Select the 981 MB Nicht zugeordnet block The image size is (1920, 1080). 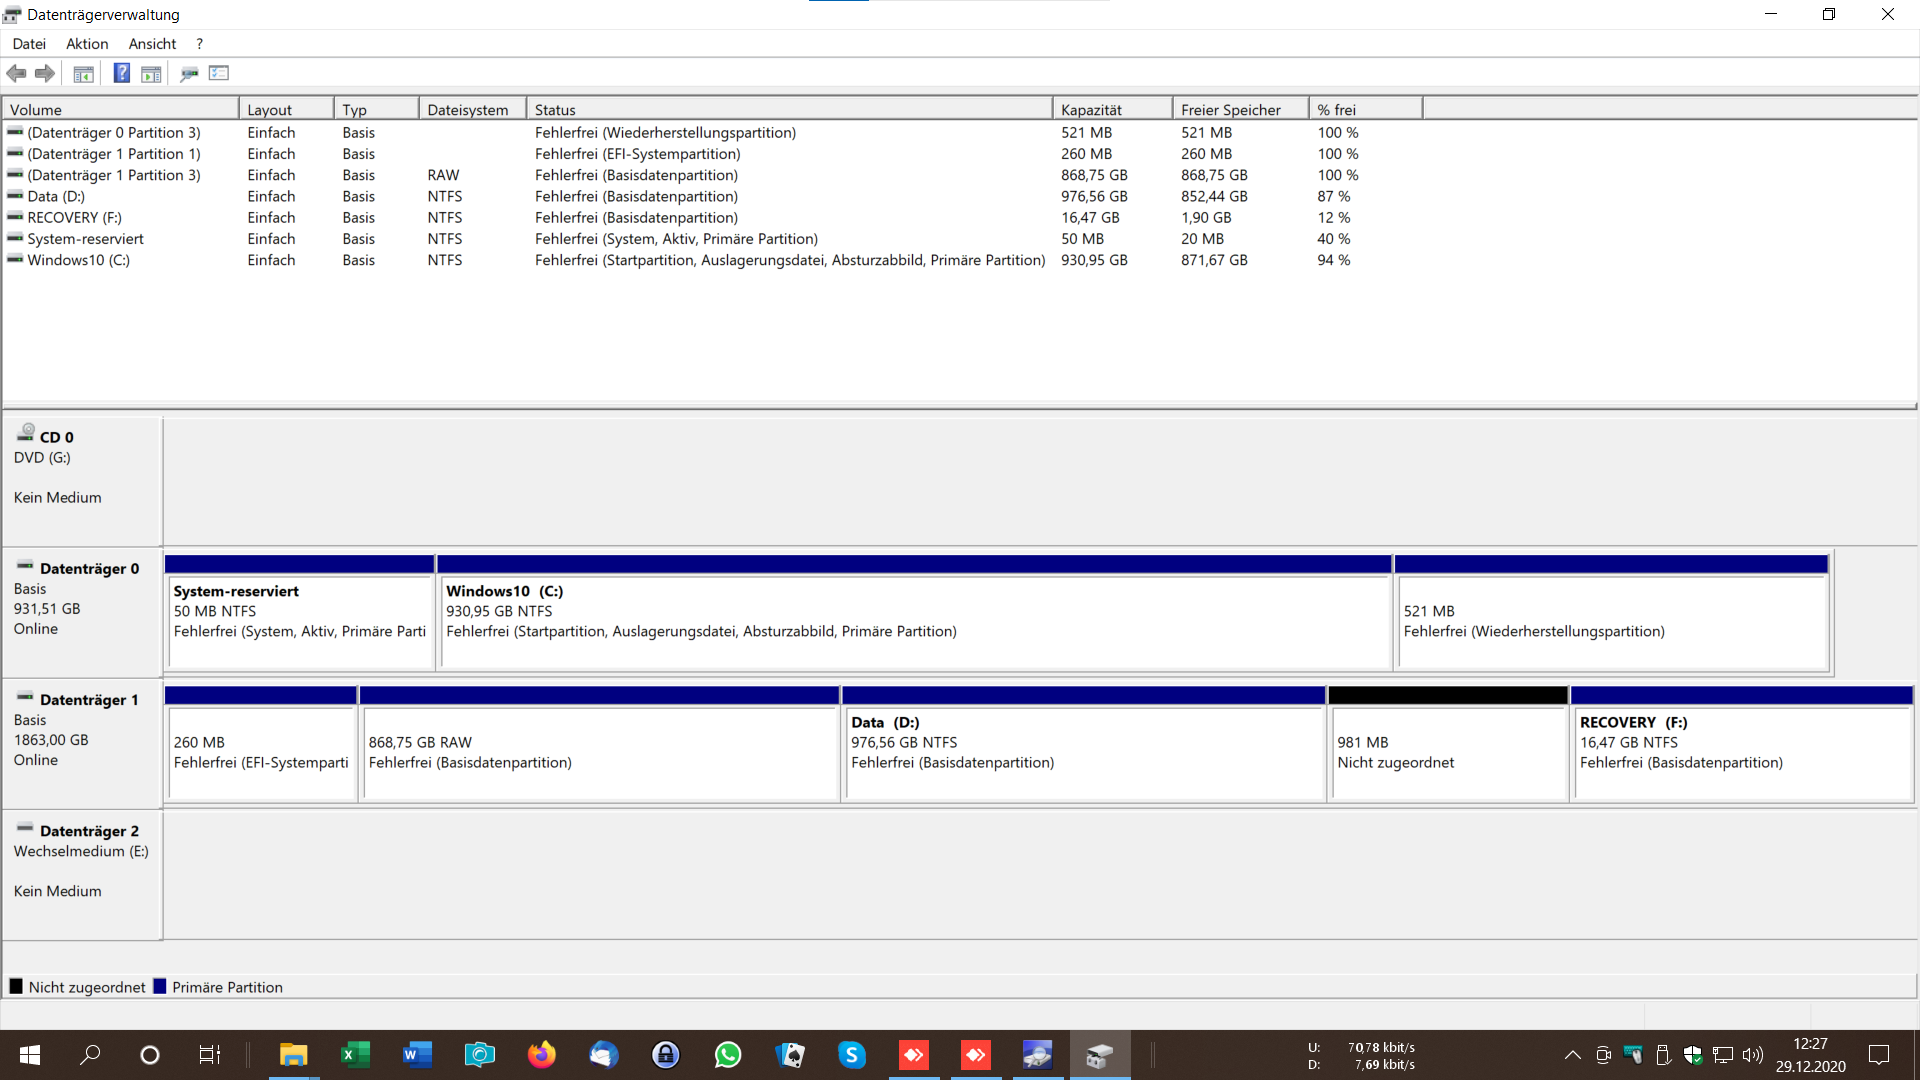(x=1447, y=752)
